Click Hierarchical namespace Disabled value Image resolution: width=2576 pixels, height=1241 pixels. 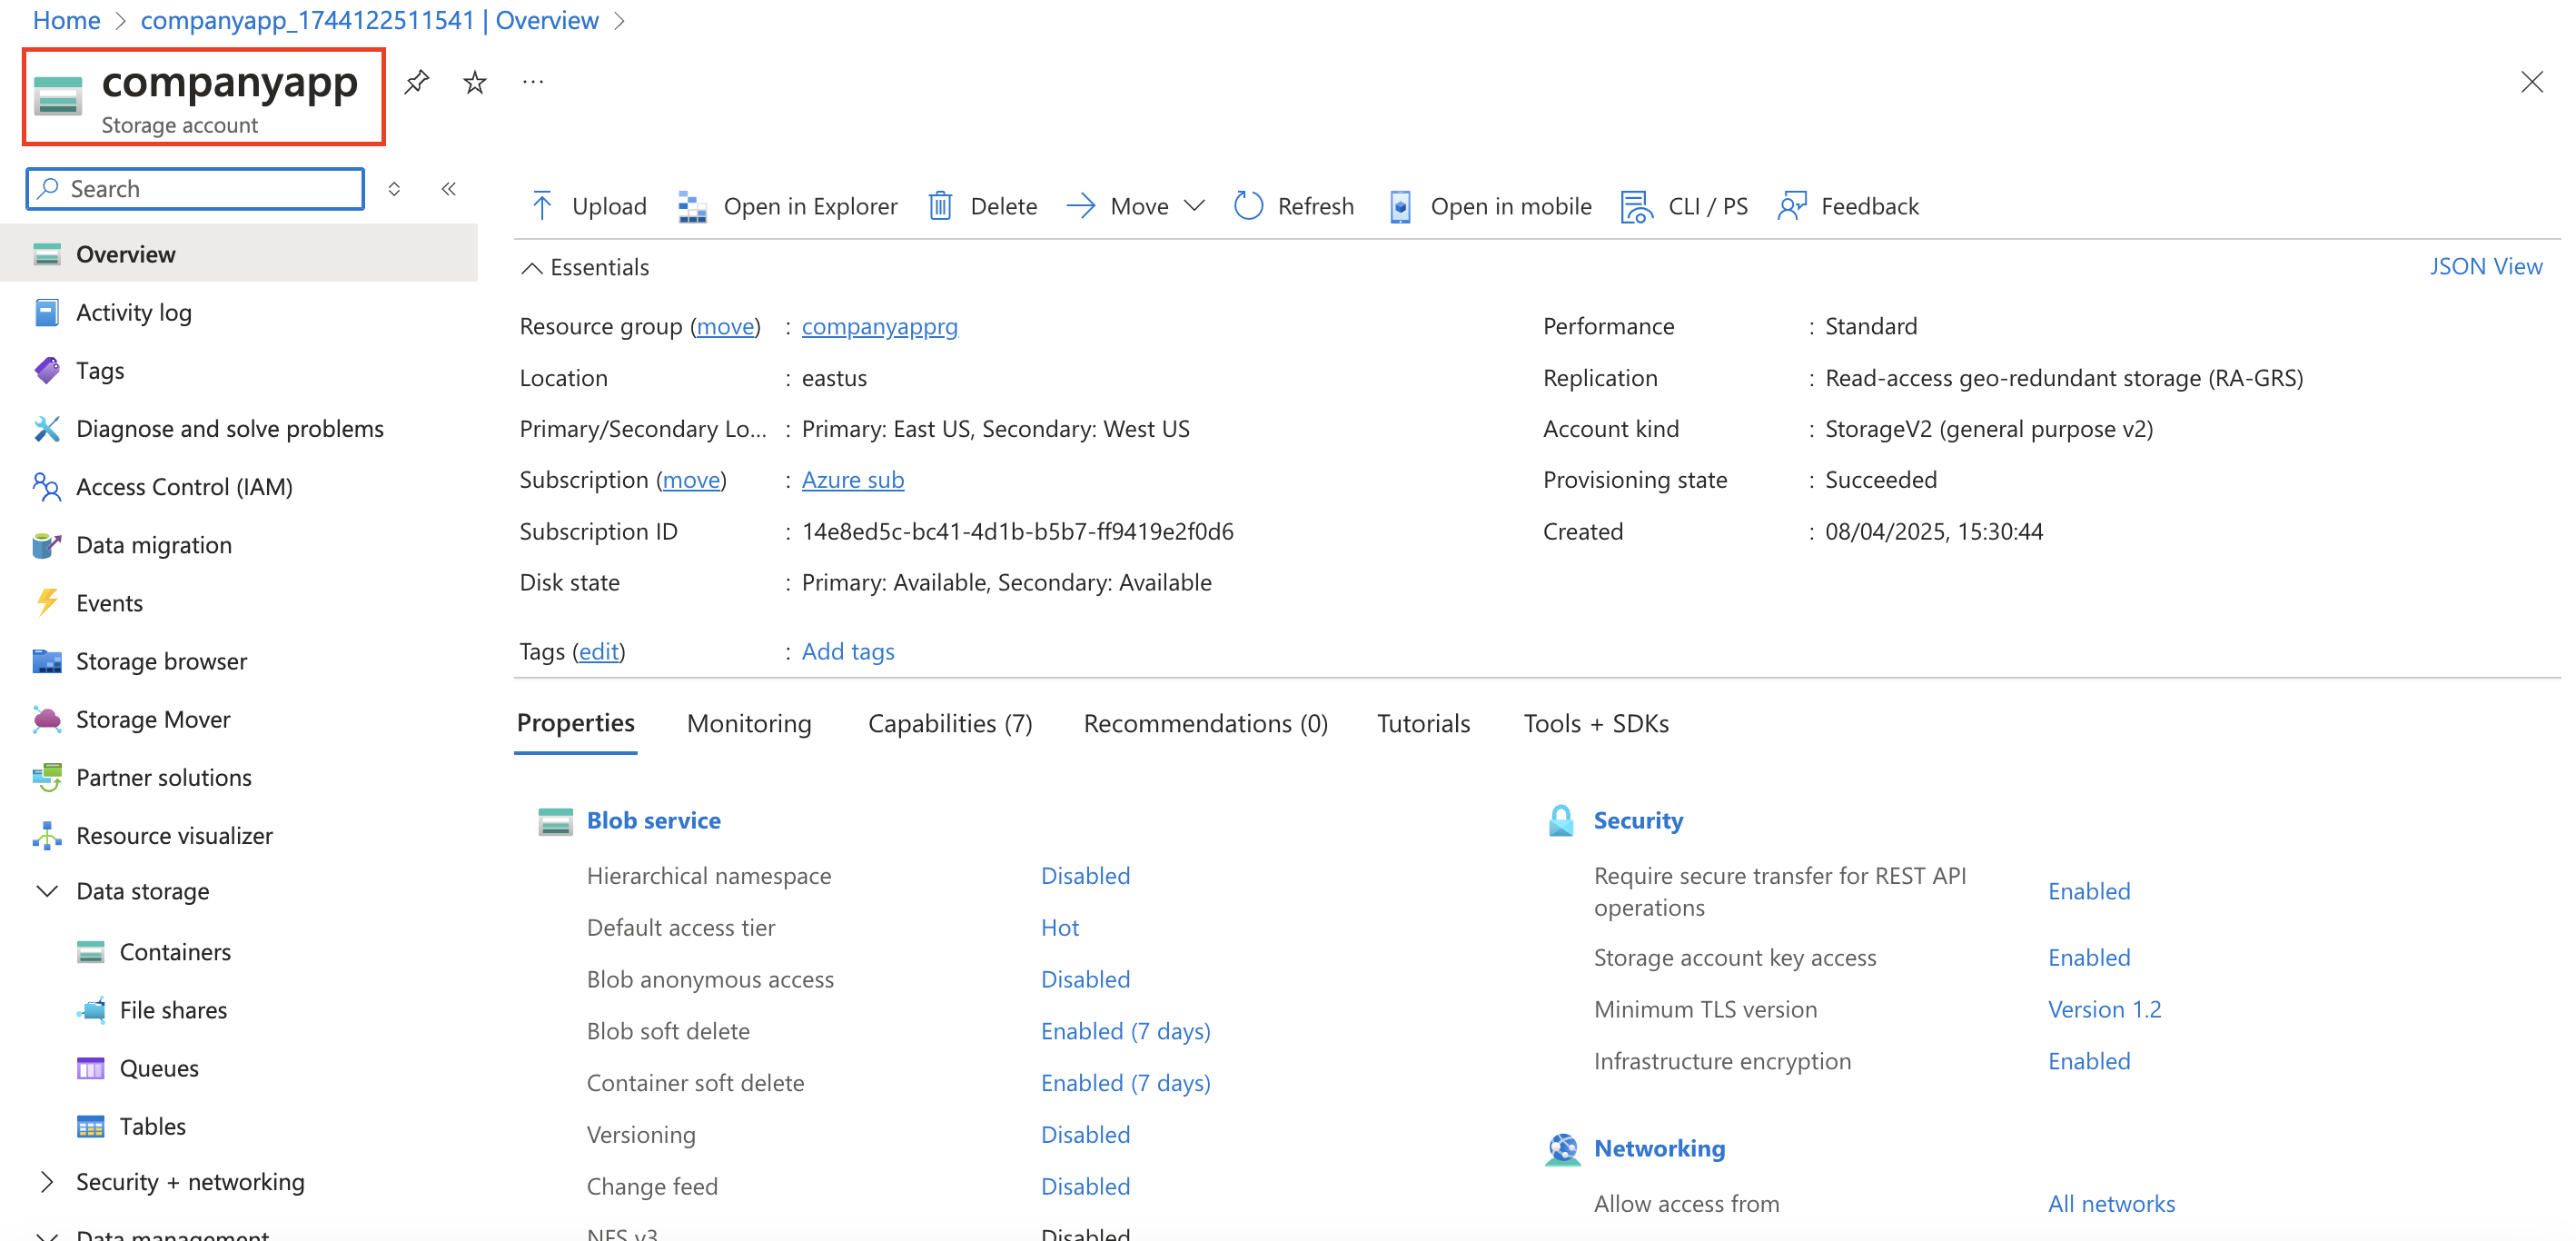point(1085,875)
